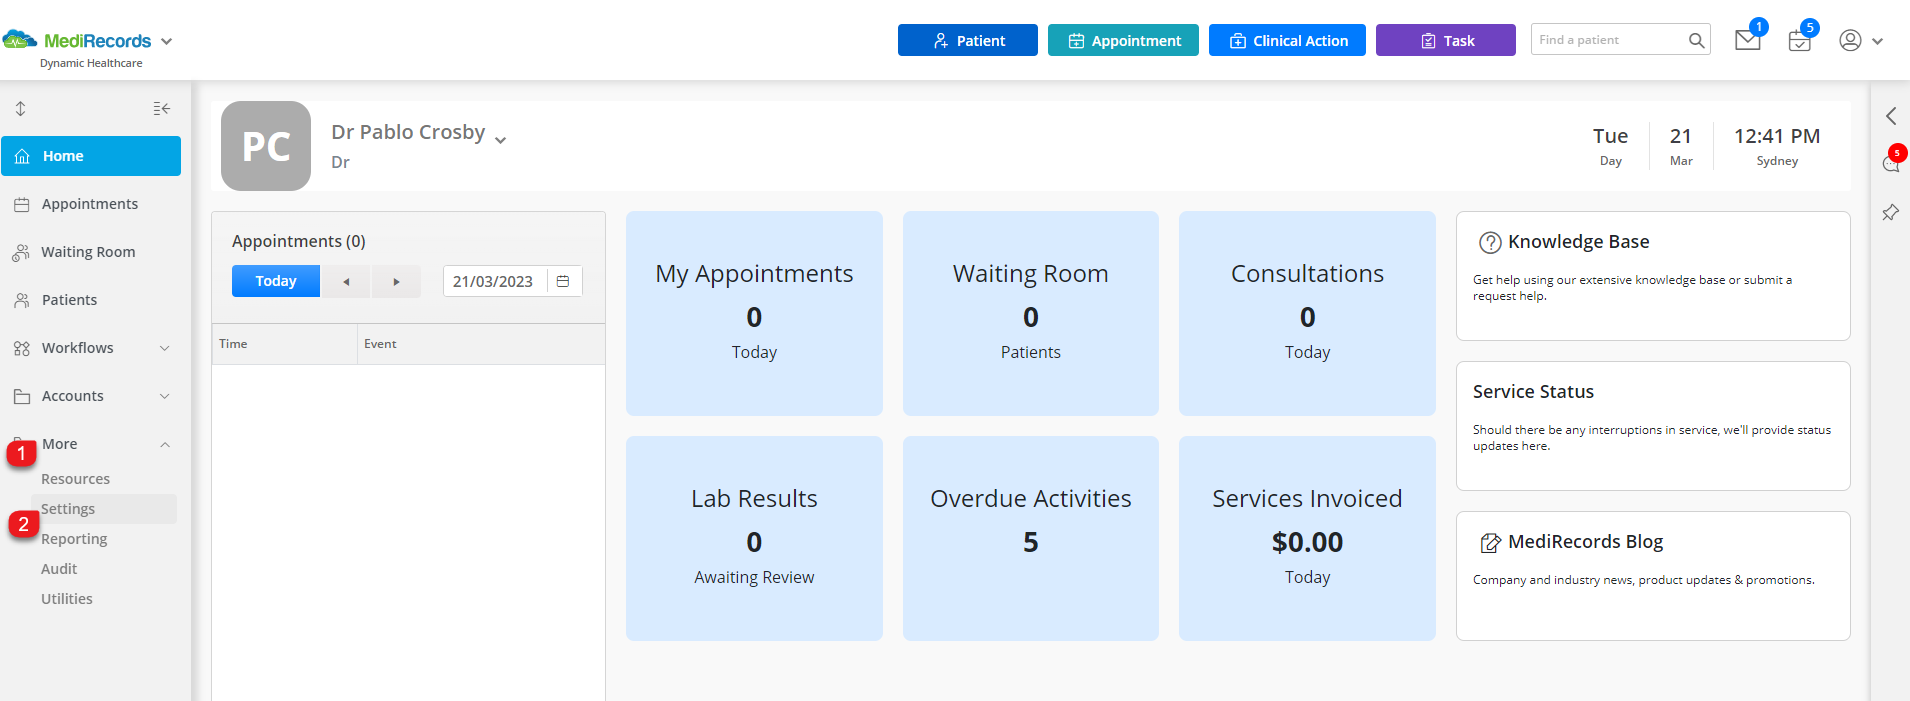This screenshot has height=701, width=1910.
Task: Click the magnifier icon in patient search
Action: pos(1696,41)
